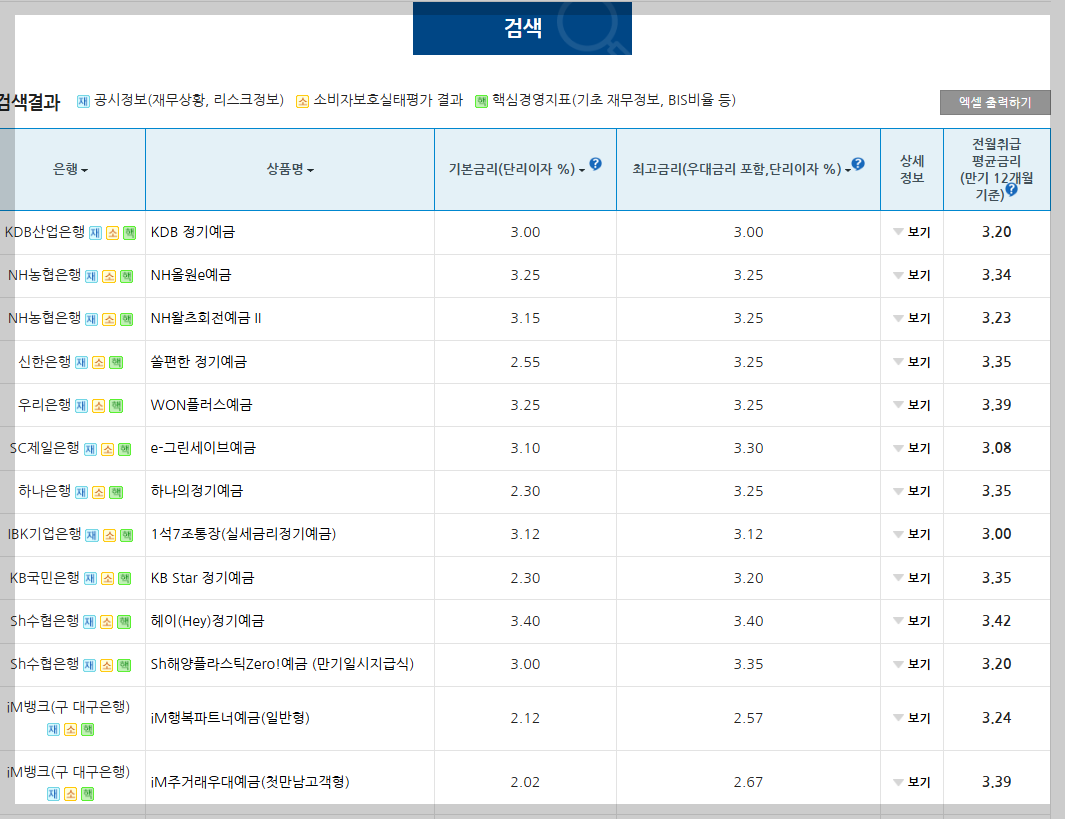Click bank name 하나은행
The width and height of the screenshot is (1065, 819).
tap(44, 491)
